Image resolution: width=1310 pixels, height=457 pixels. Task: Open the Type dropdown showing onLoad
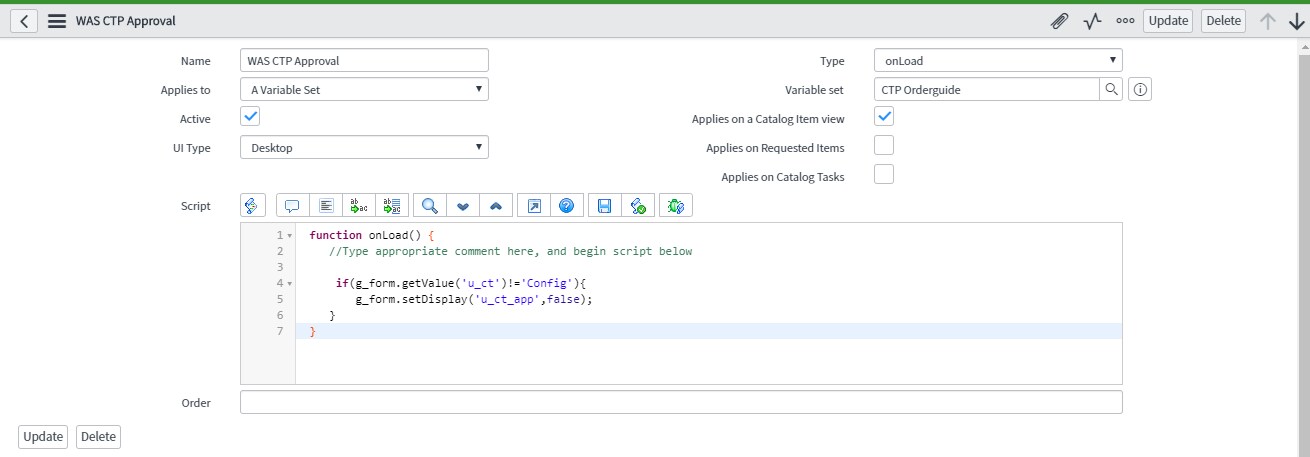pyautogui.click(x=998, y=61)
